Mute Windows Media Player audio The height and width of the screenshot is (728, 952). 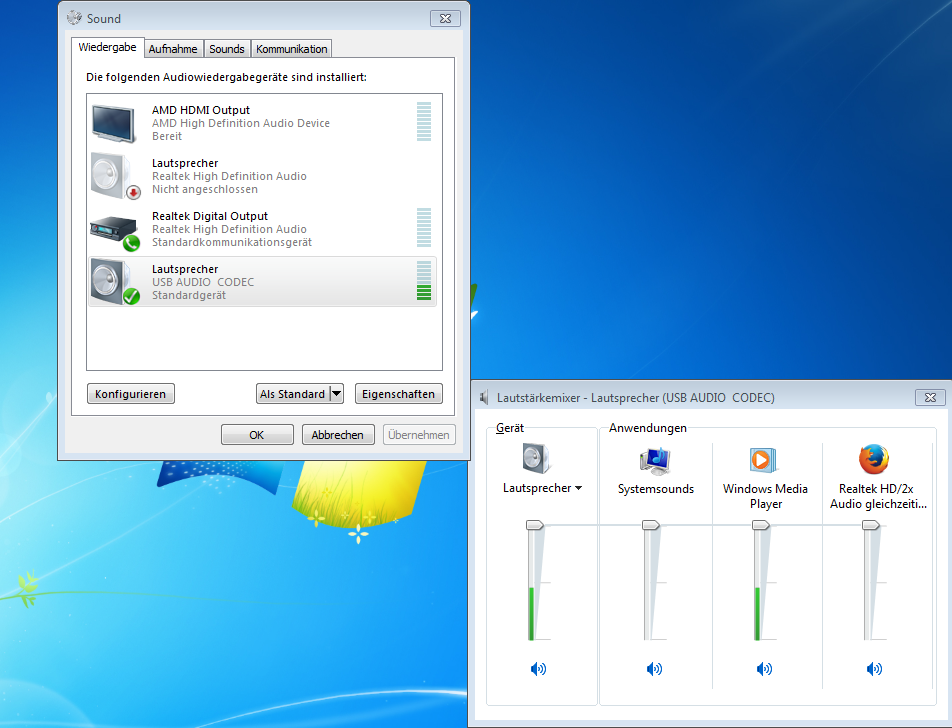point(764,669)
